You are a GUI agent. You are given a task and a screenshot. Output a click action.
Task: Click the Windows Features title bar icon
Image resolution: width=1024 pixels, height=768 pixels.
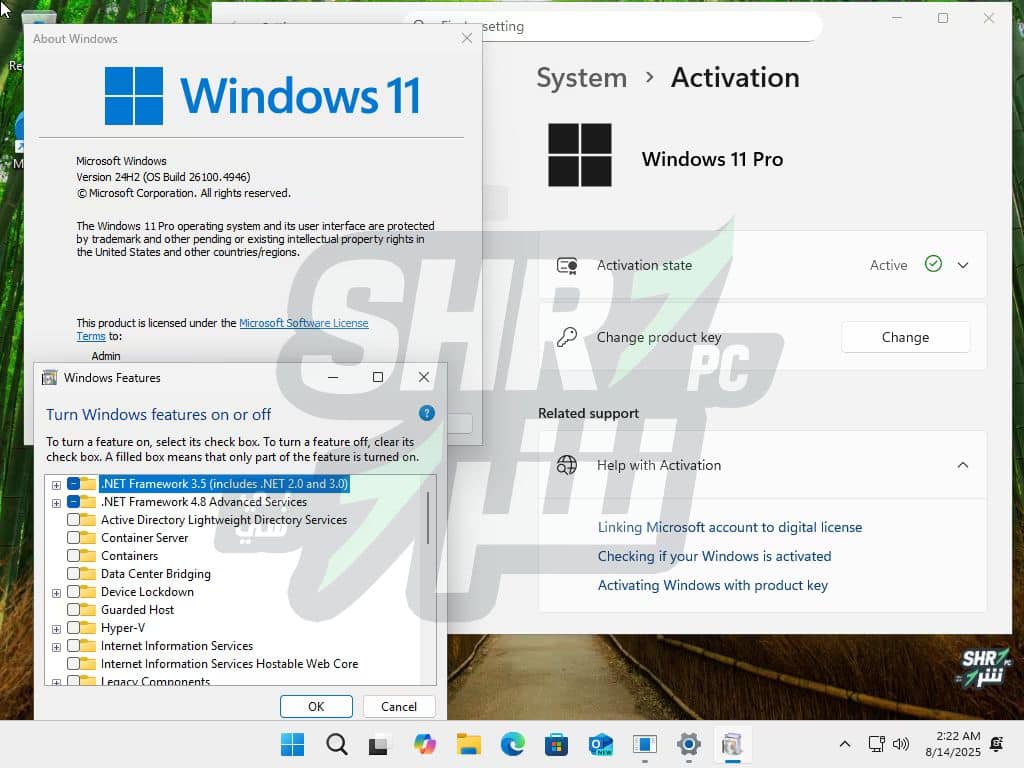[49, 377]
